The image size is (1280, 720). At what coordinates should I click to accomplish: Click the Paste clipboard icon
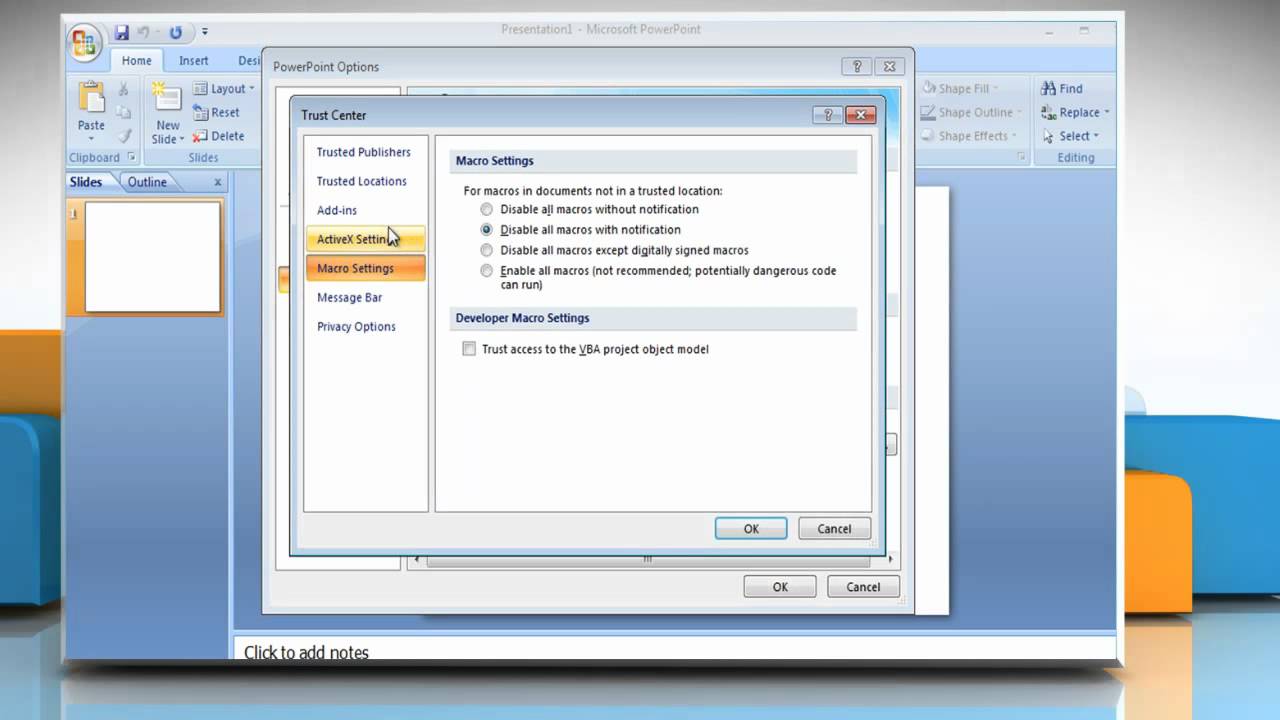[x=91, y=97]
